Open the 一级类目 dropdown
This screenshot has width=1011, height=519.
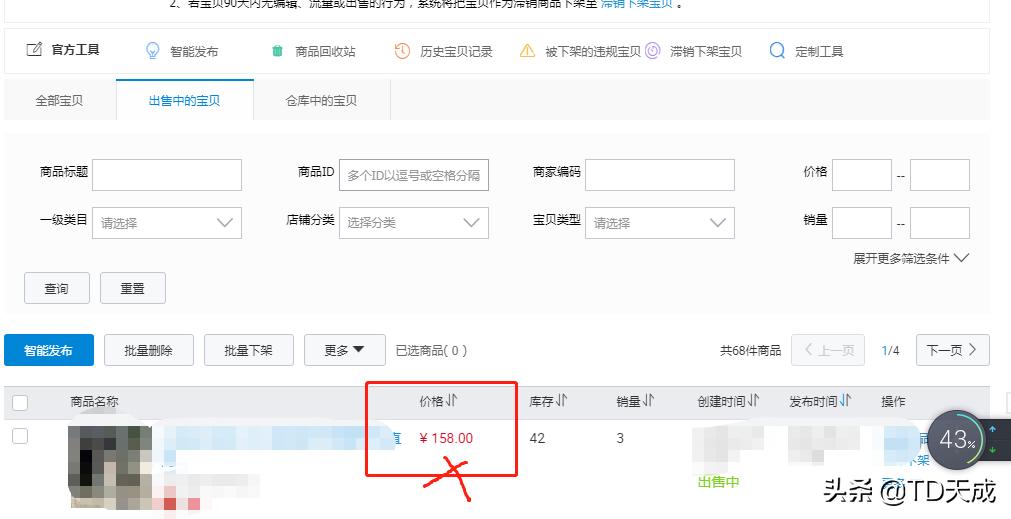coord(167,223)
